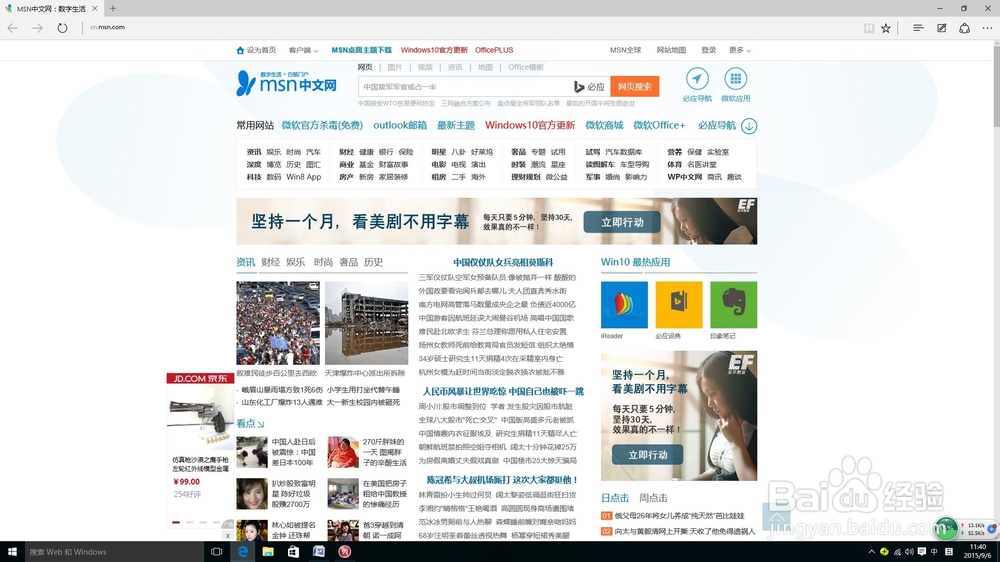The image size is (1000, 562).
Task: Open the 登录 login link
Action: pos(709,50)
